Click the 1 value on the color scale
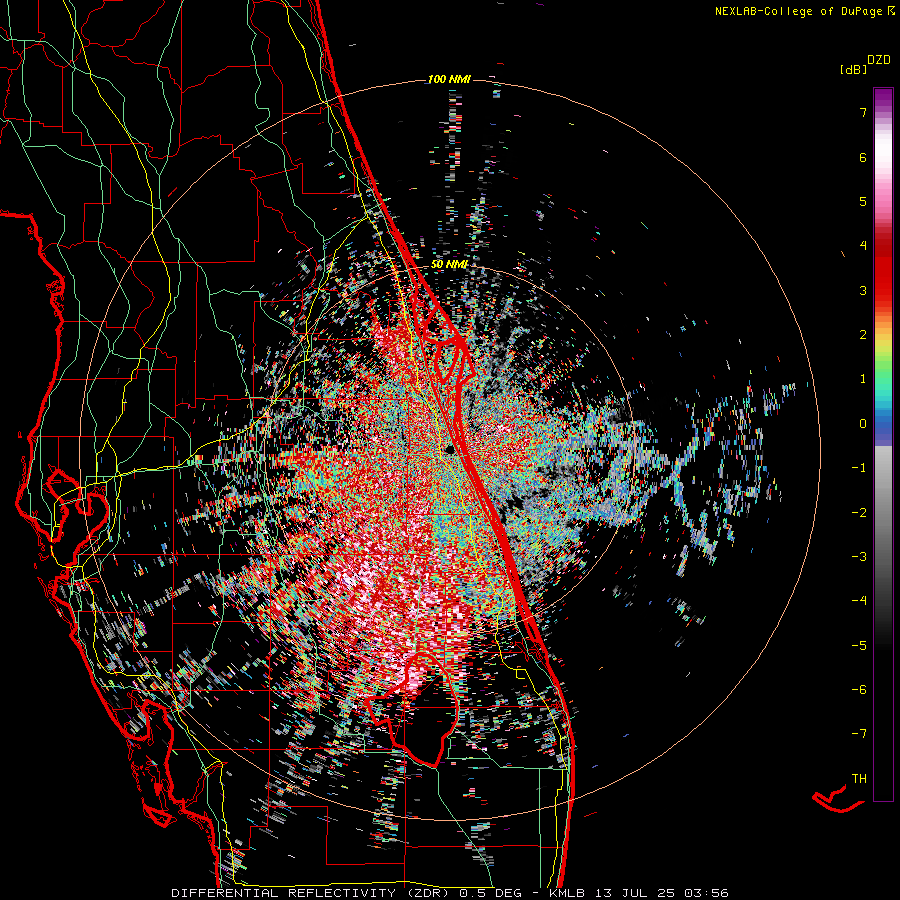900x900 pixels. 863,379
